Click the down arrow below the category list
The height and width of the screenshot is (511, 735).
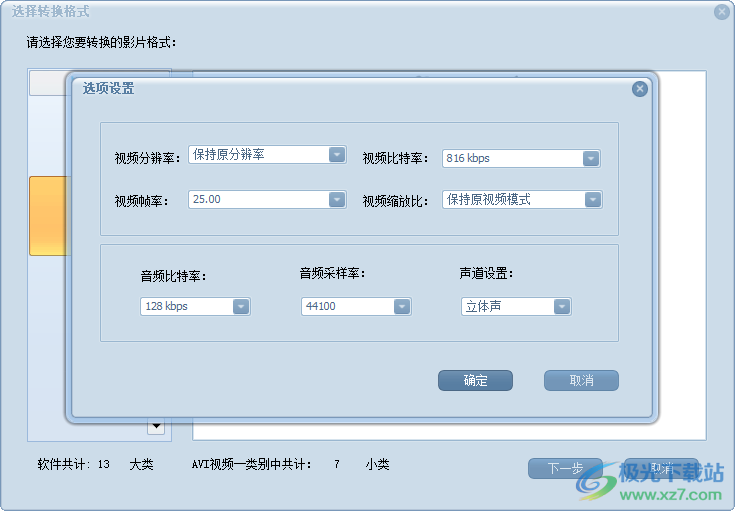click(156, 426)
